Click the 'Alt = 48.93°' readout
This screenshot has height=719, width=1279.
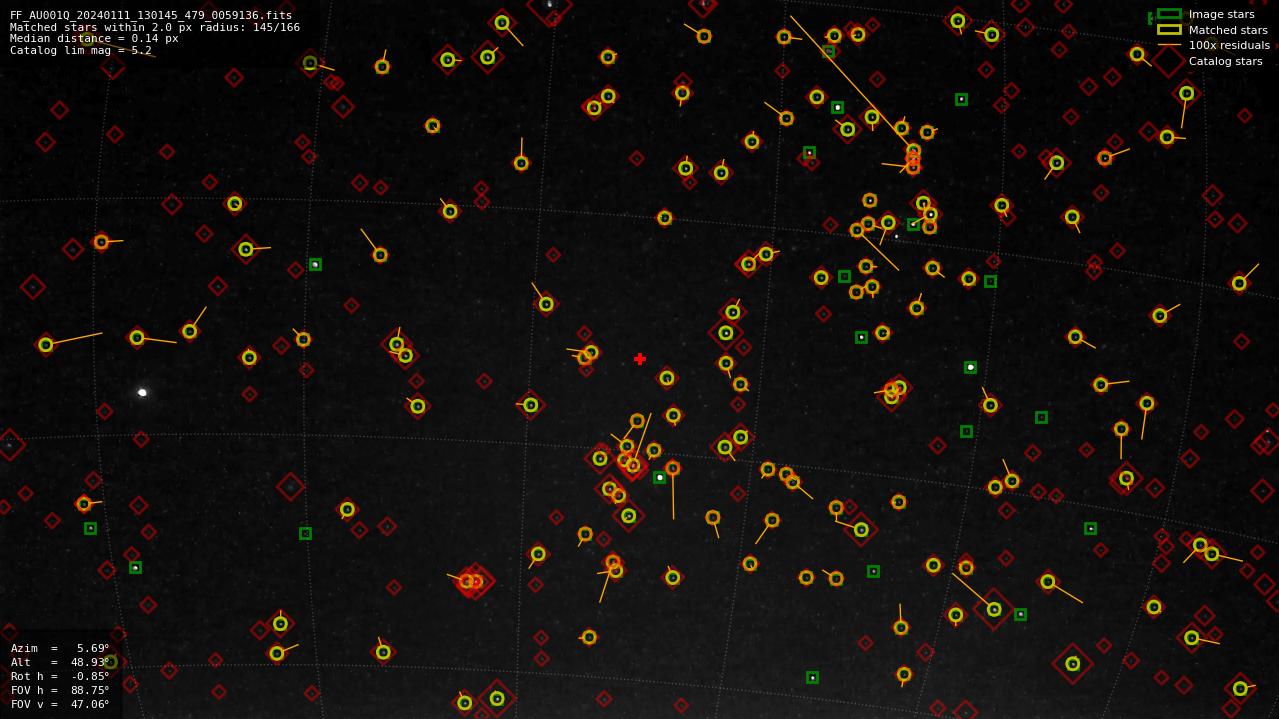60,662
